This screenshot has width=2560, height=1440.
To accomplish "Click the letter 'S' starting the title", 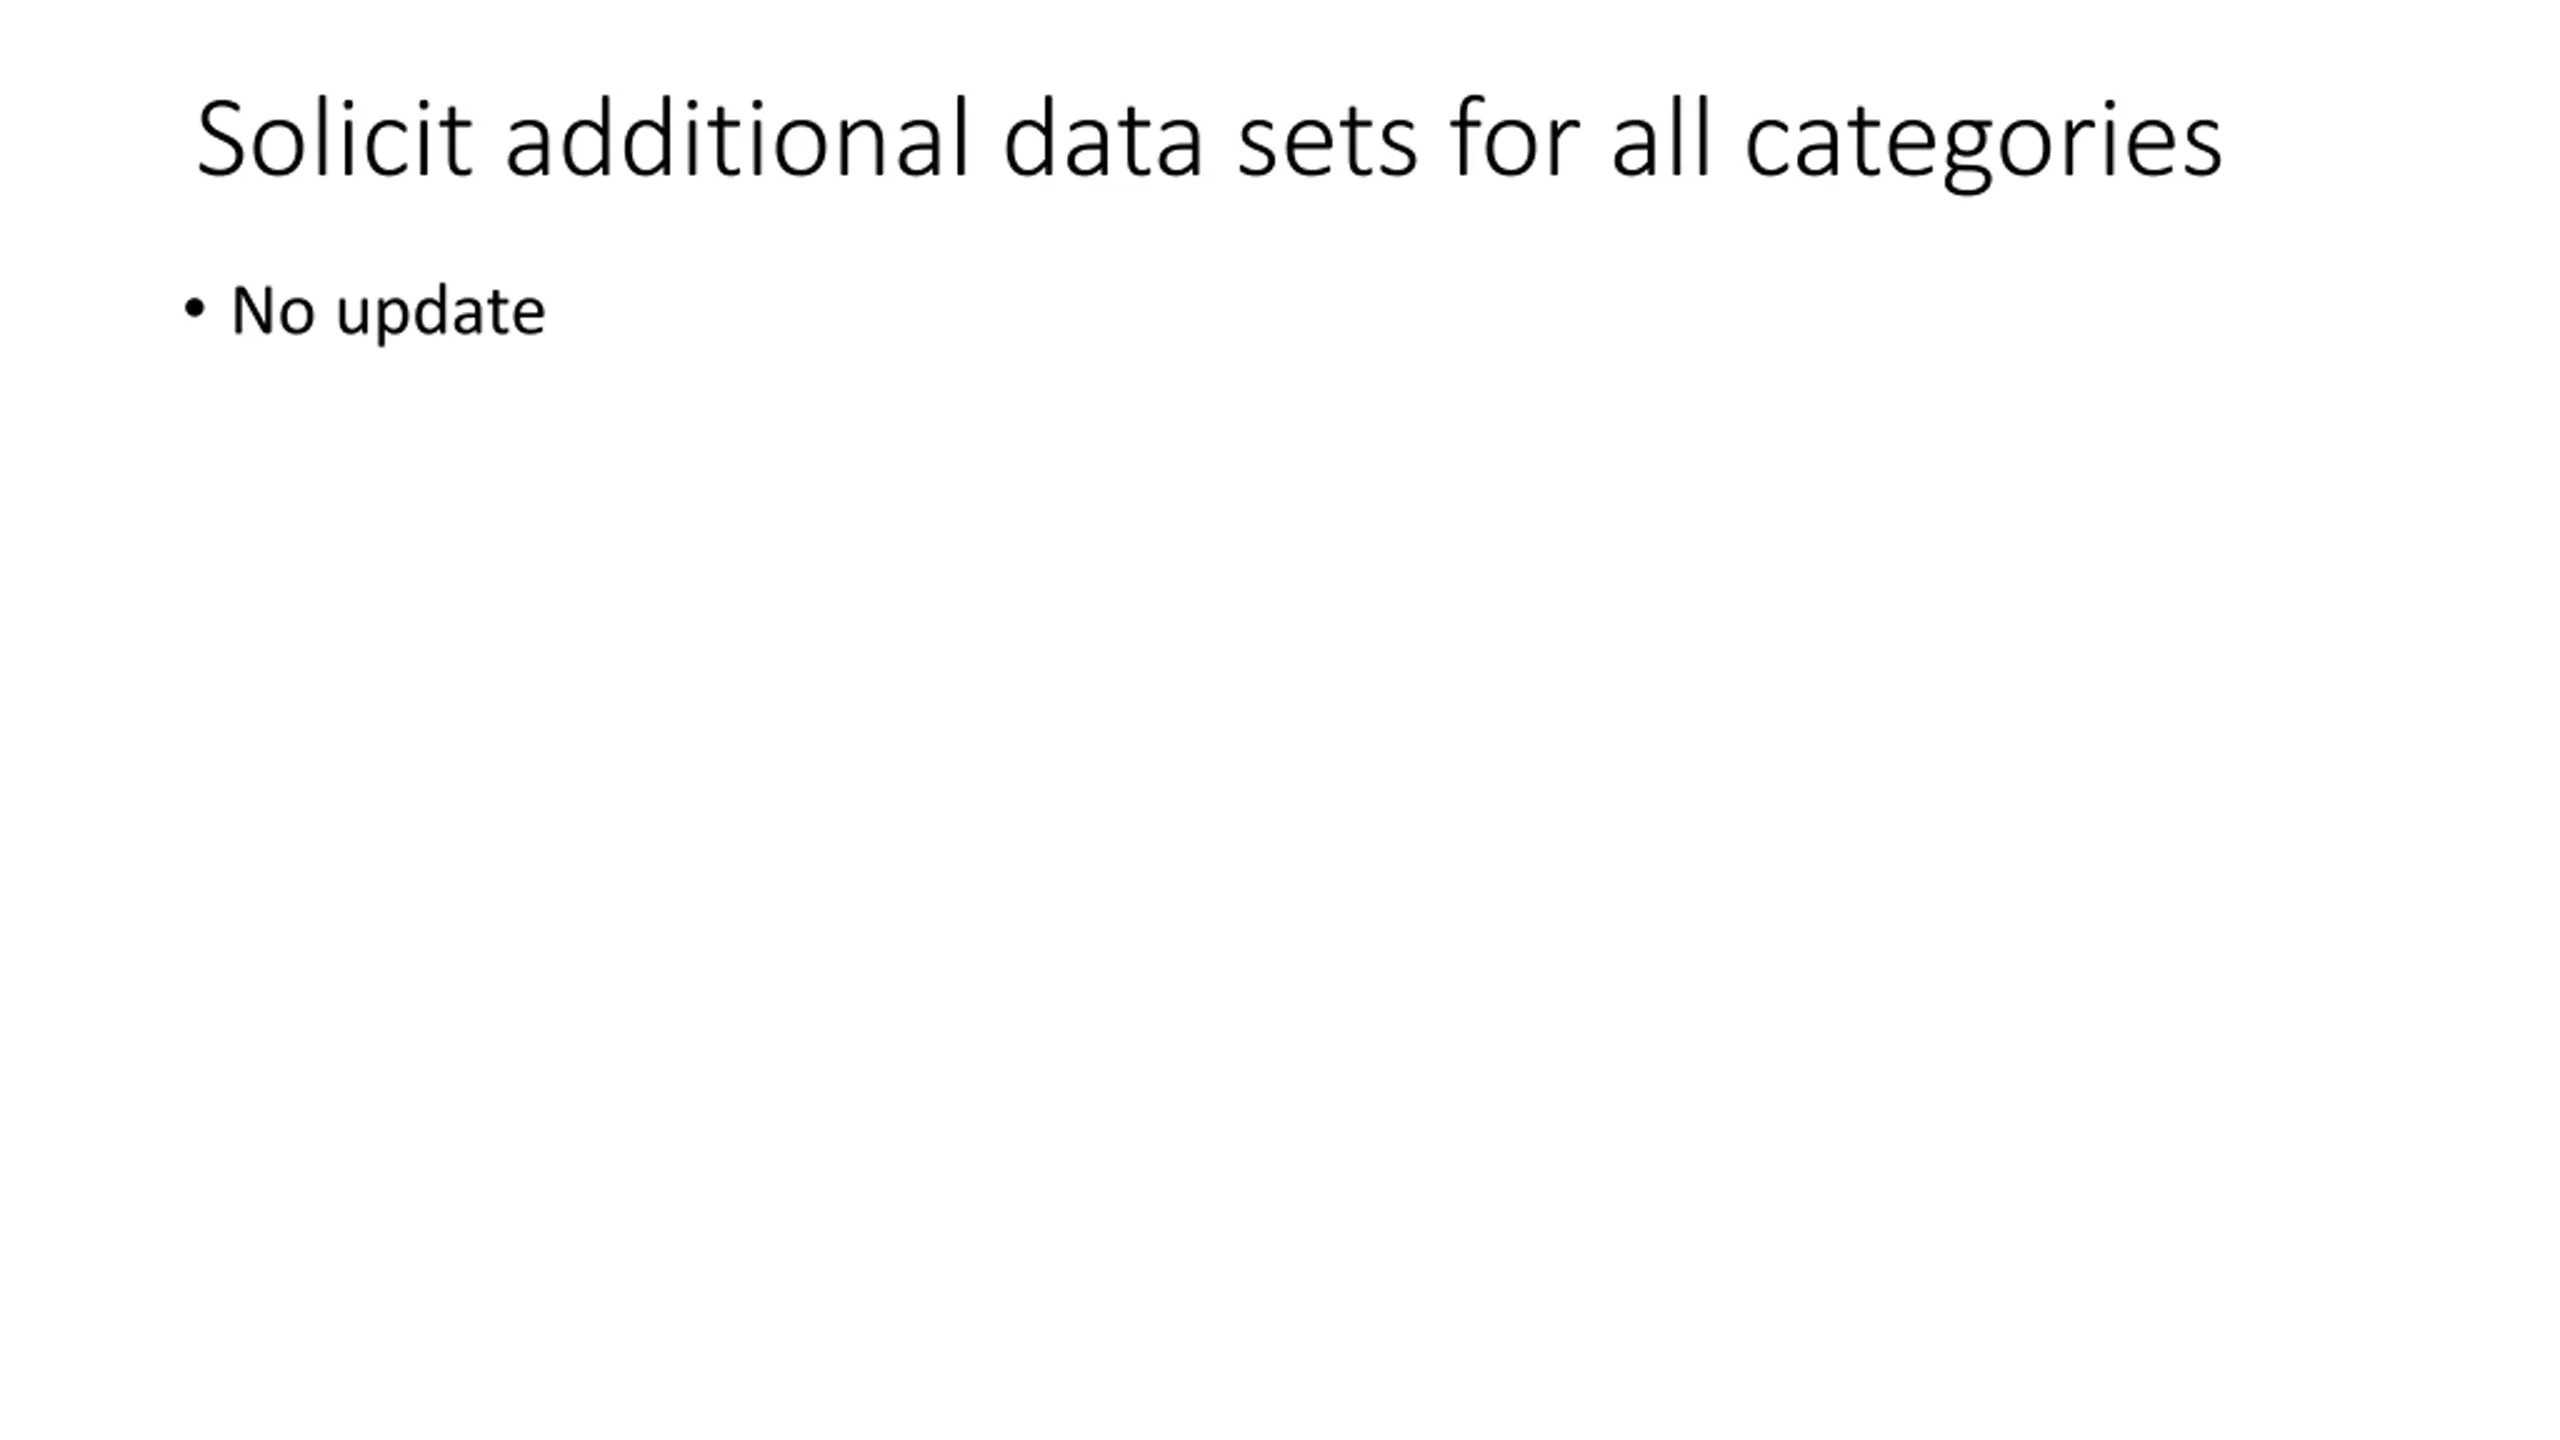I will [221, 138].
